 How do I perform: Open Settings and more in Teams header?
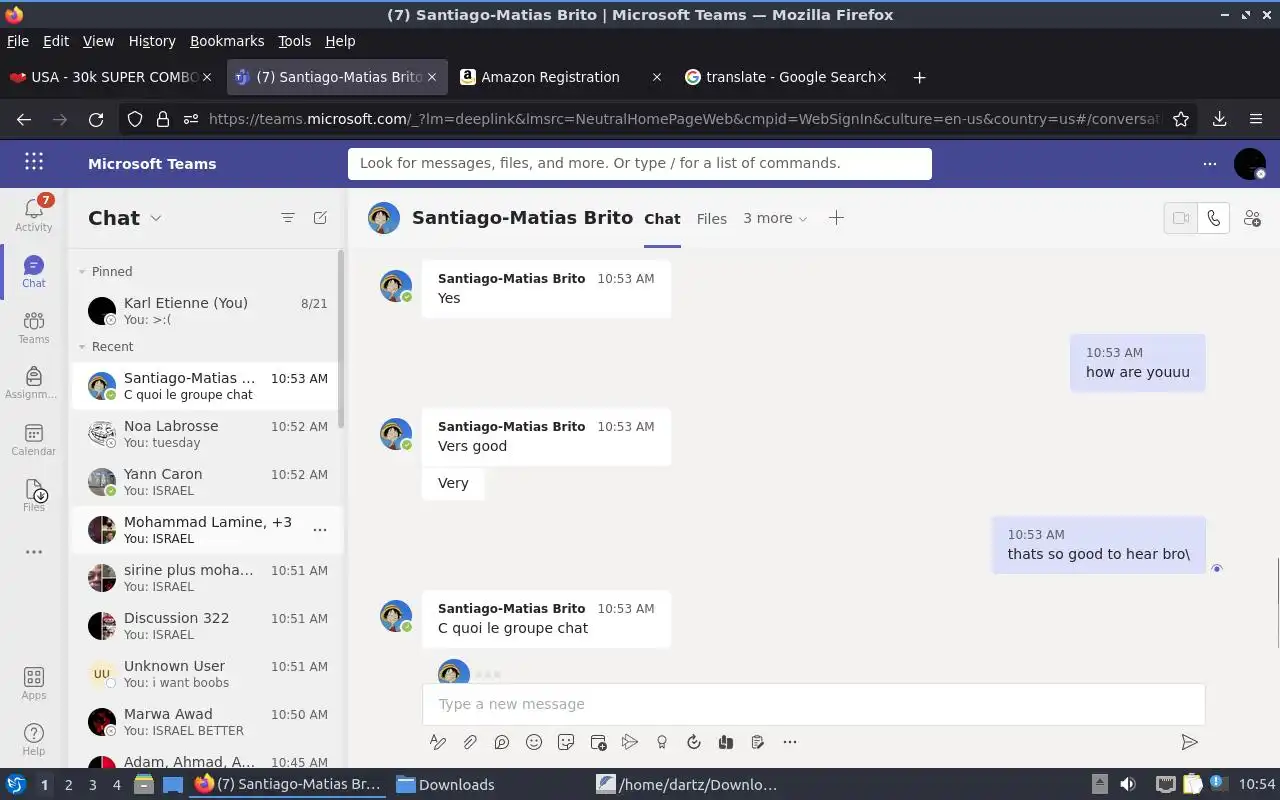point(1210,163)
